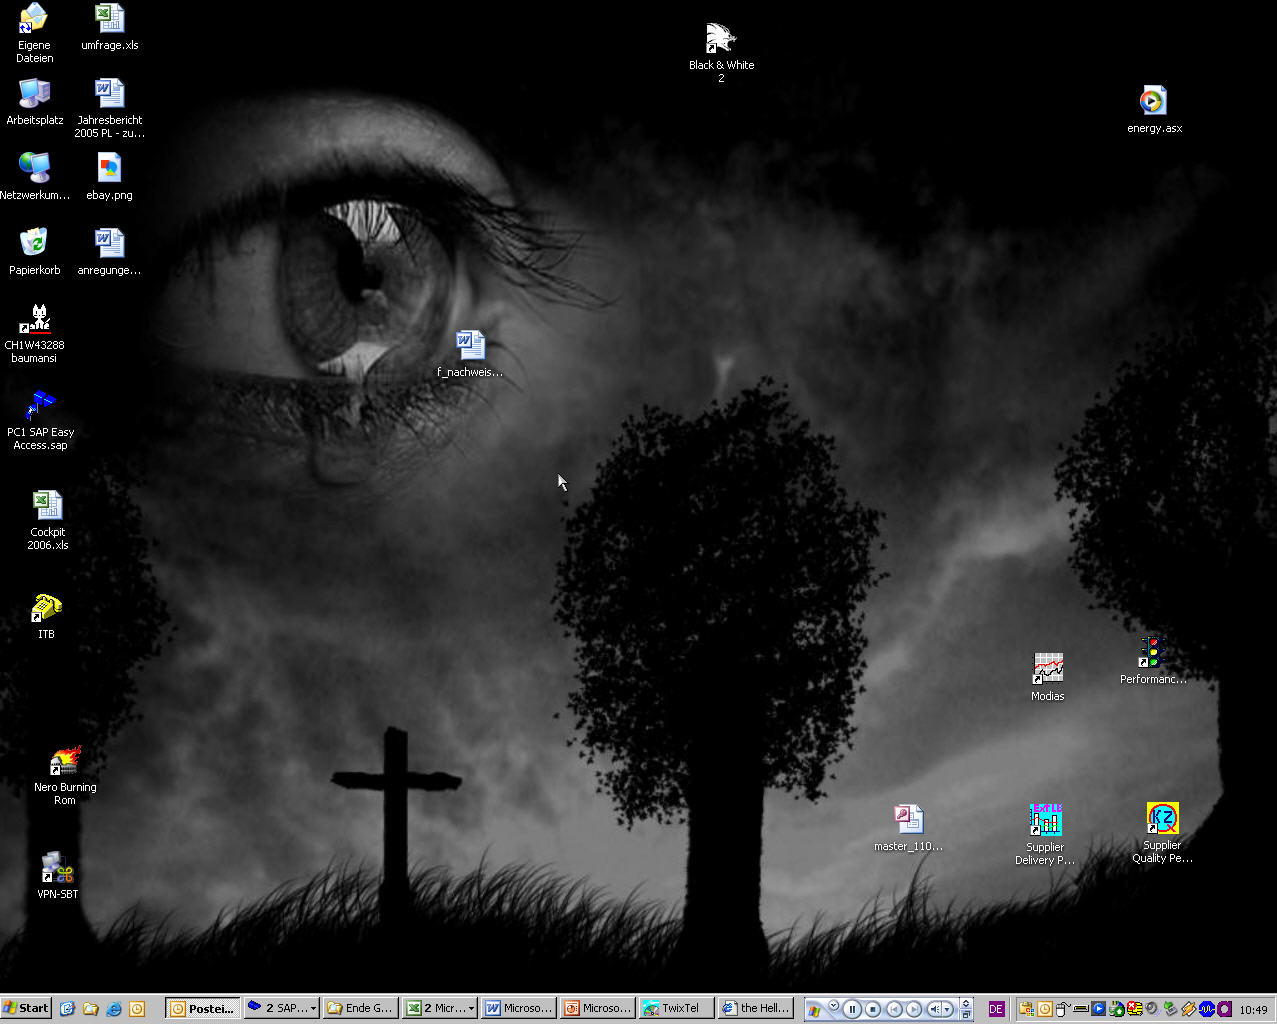Pause playback in the media player toolbar
Viewport: 1277px width, 1024px height.
tap(852, 1009)
